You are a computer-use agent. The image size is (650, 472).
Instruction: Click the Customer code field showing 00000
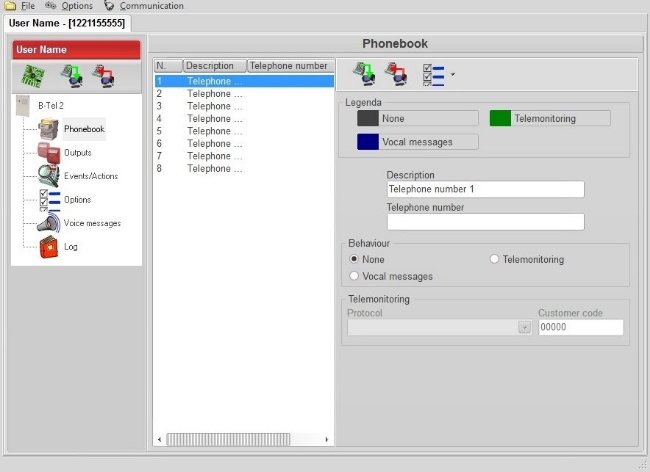[580, 327]
